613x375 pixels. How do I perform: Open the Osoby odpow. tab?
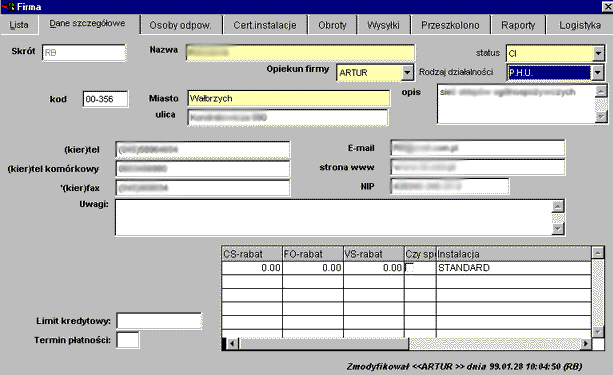[180, 25]
